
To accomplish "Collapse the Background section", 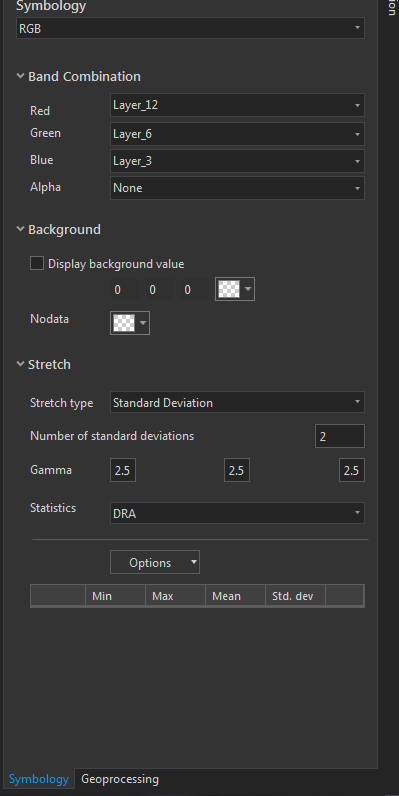I will 20,229.
